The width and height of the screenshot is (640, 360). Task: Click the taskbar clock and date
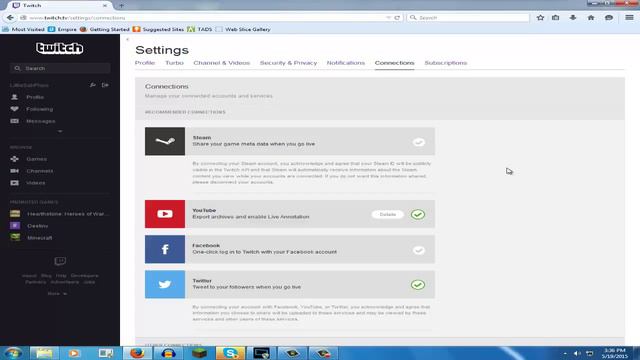(615, 353)
